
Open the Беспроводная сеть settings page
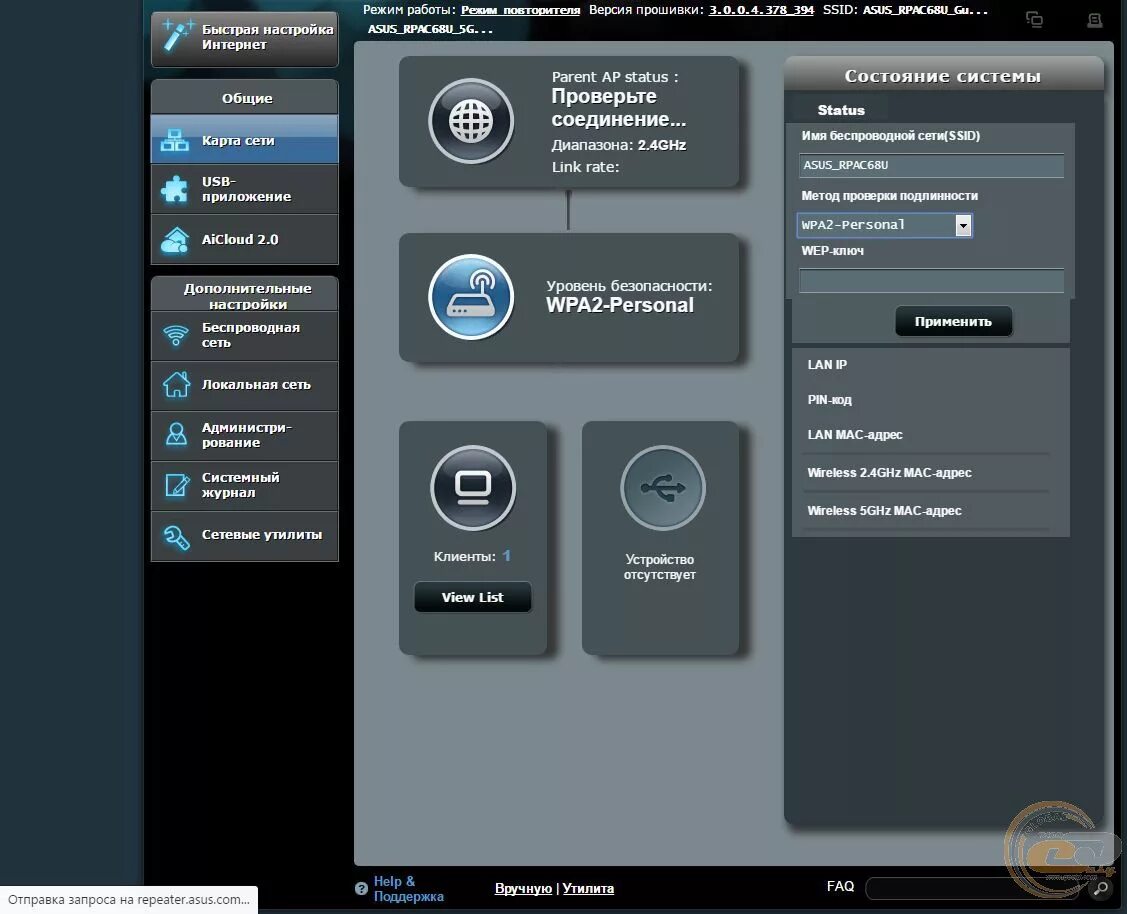pos(244,336)
